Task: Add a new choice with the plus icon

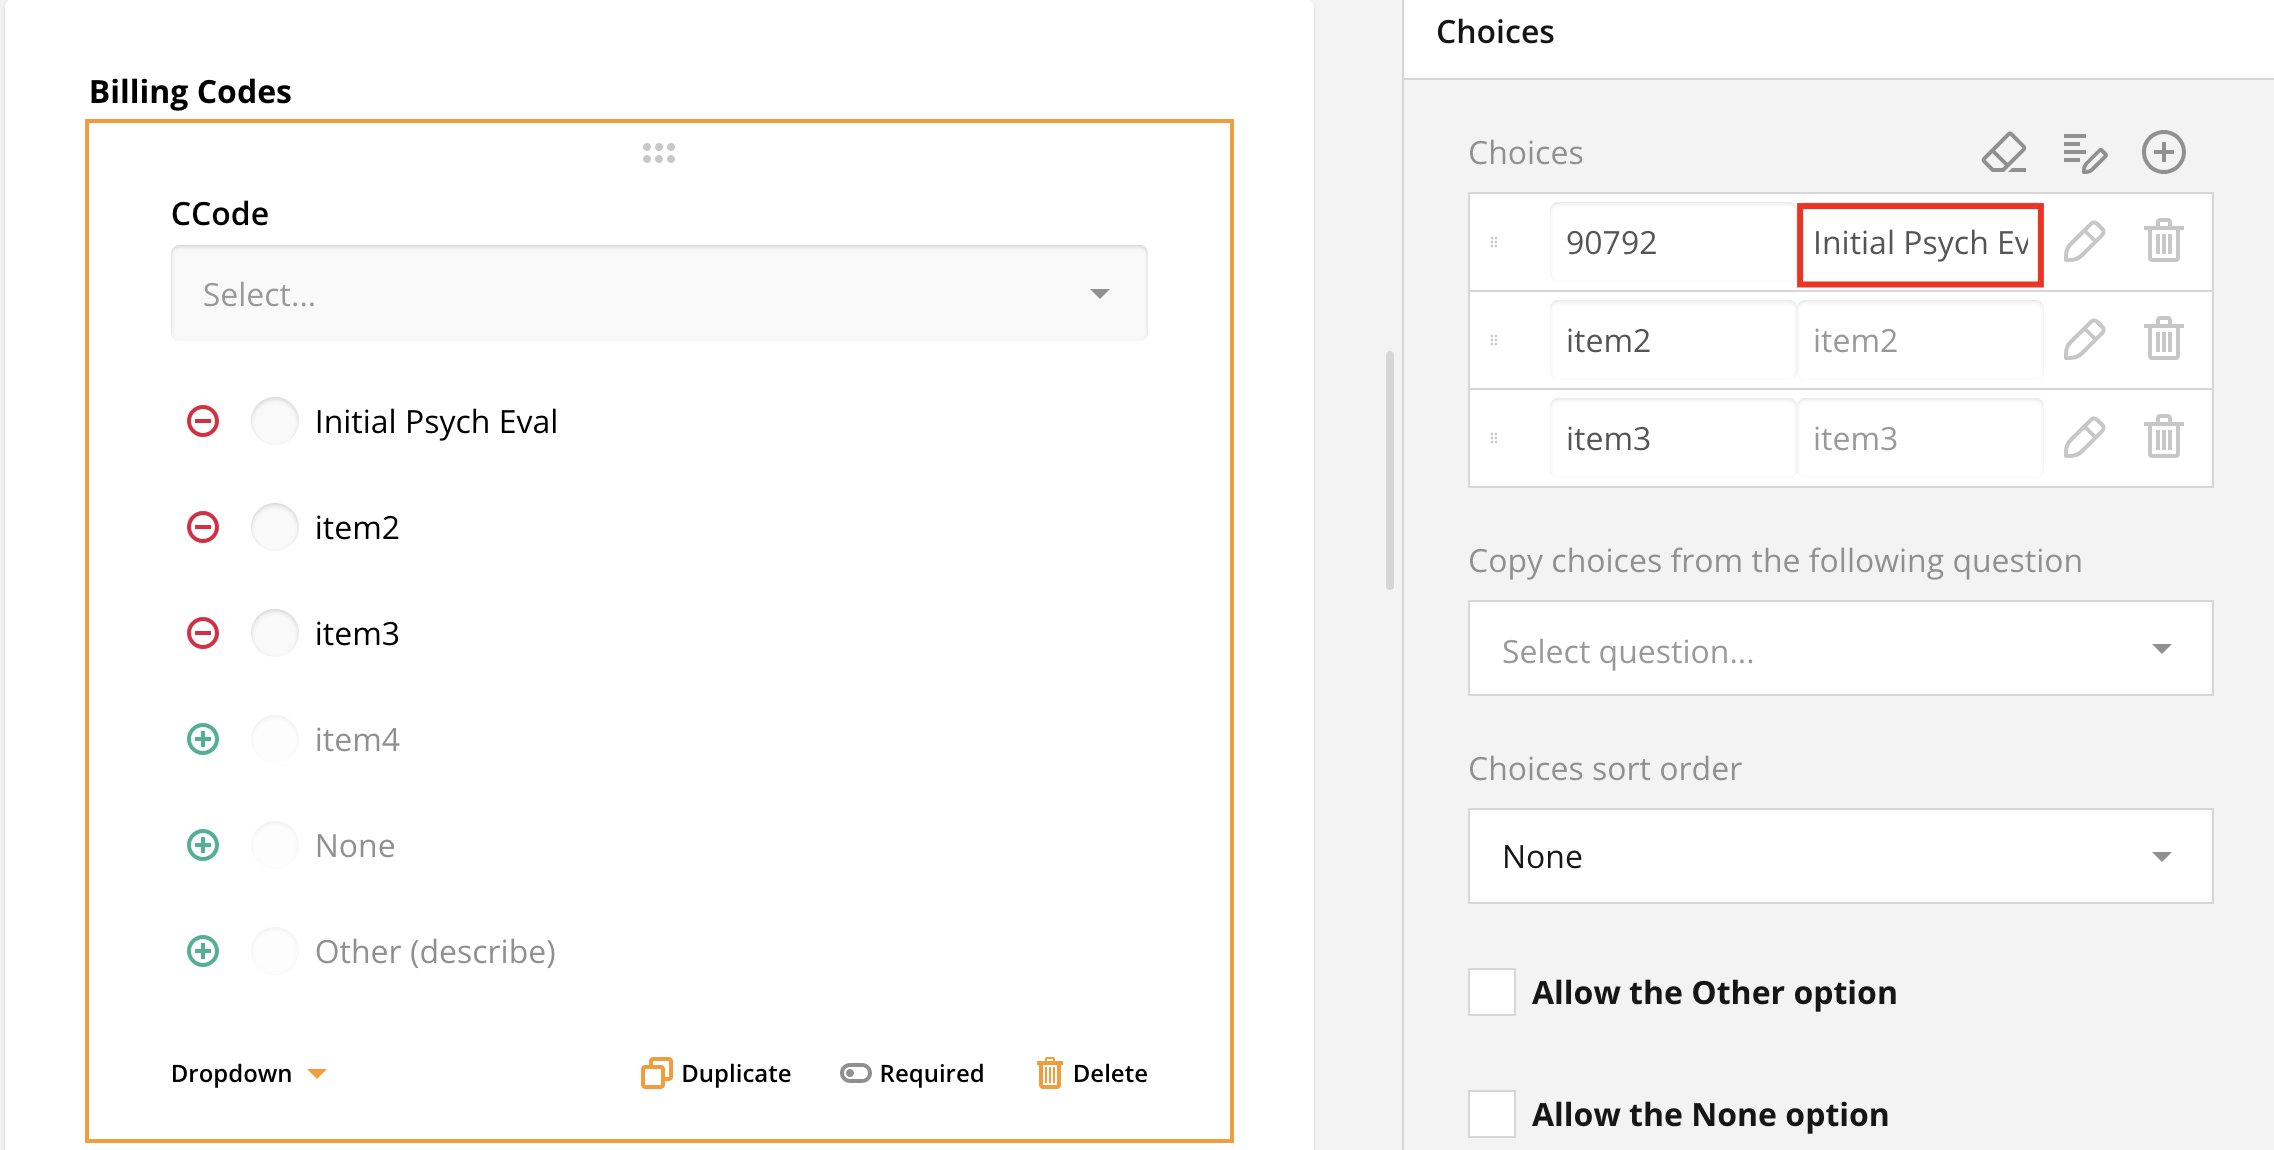Action: click(x=2163, y=153)
